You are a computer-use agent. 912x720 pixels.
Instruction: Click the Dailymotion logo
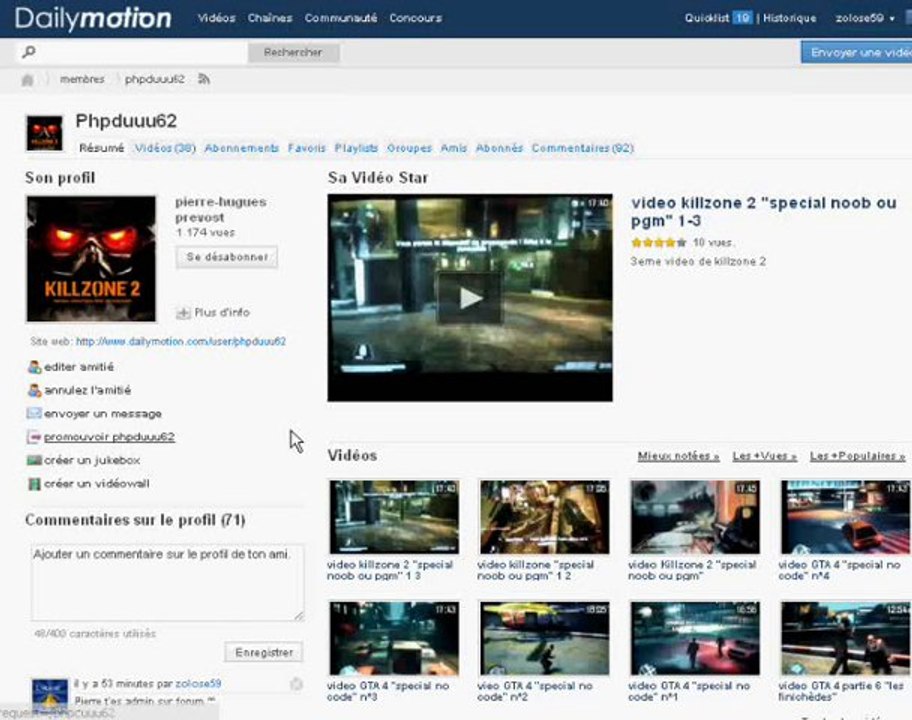(93, 18)
